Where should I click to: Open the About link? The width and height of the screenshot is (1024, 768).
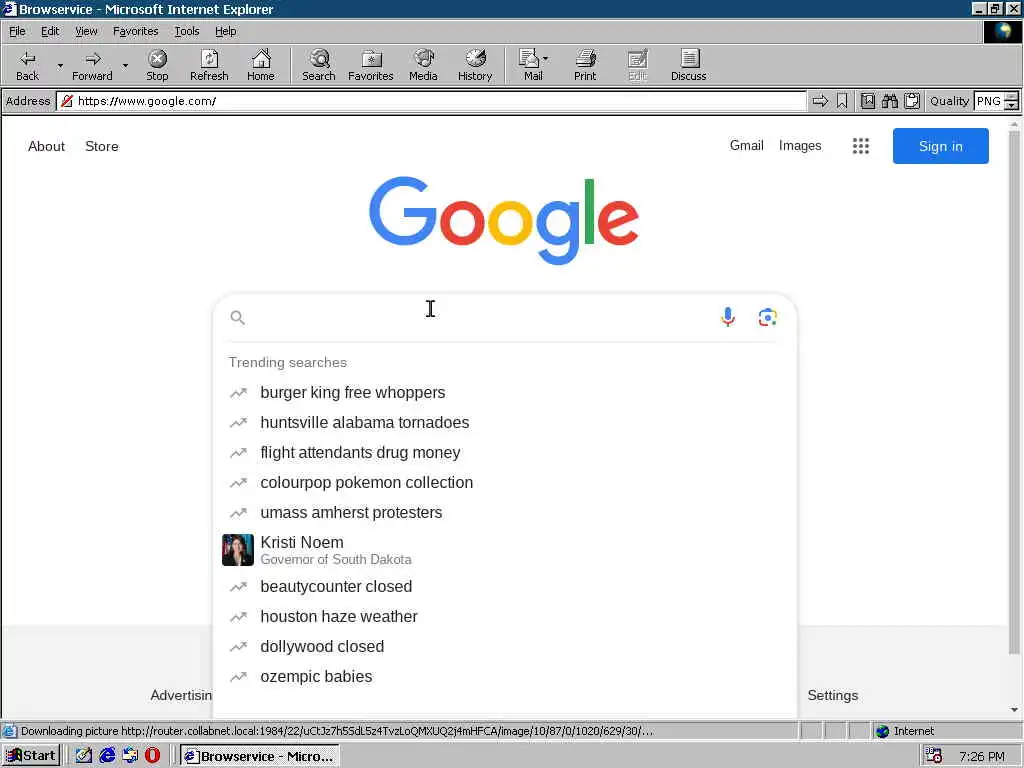[46, 146]
